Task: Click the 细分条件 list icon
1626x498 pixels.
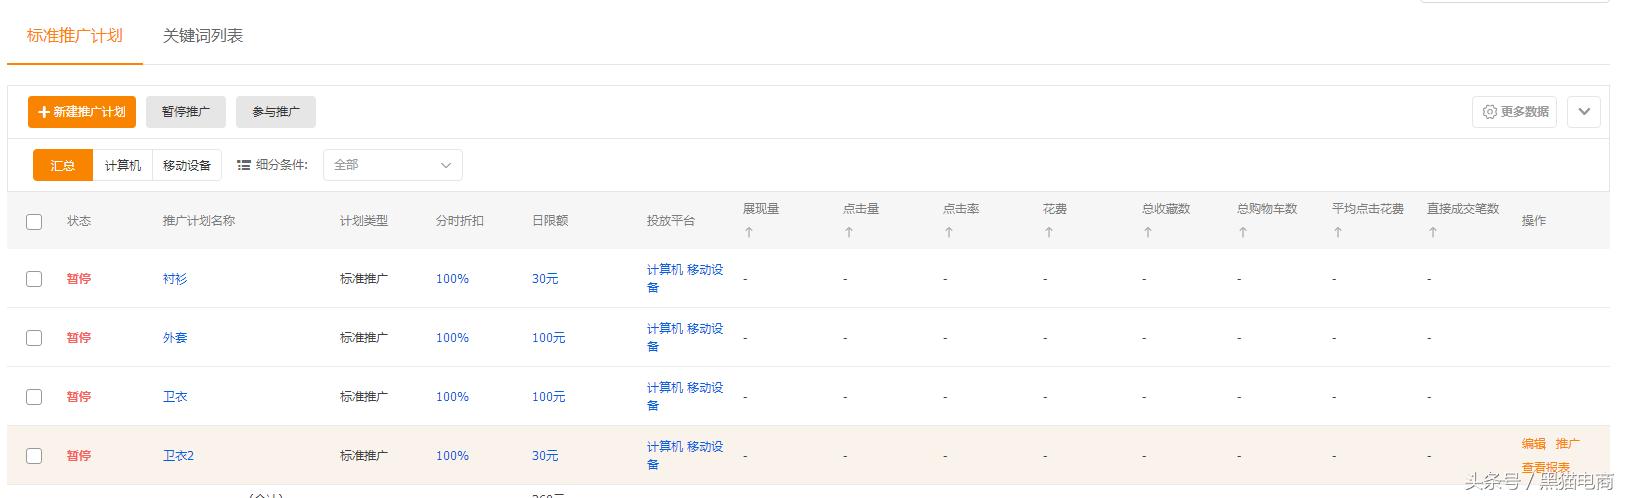Action: pyautogui.click(x=243, y=165)
